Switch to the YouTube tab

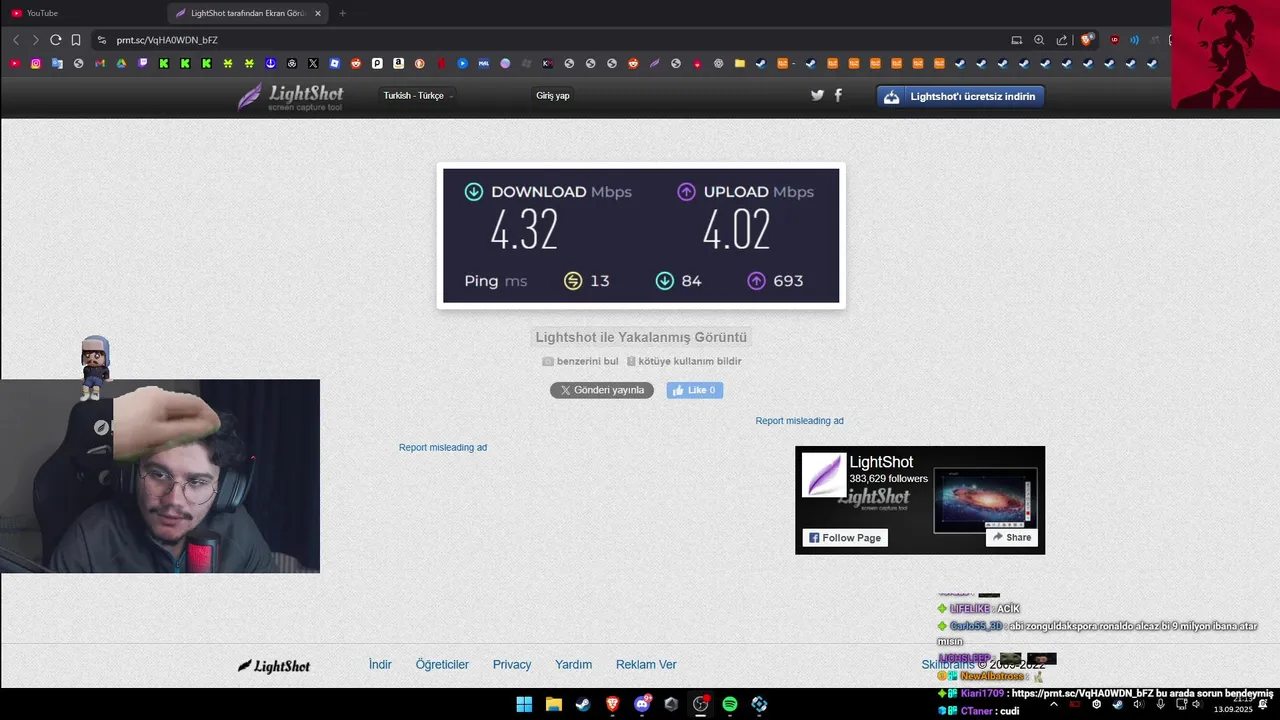point(80,13)
